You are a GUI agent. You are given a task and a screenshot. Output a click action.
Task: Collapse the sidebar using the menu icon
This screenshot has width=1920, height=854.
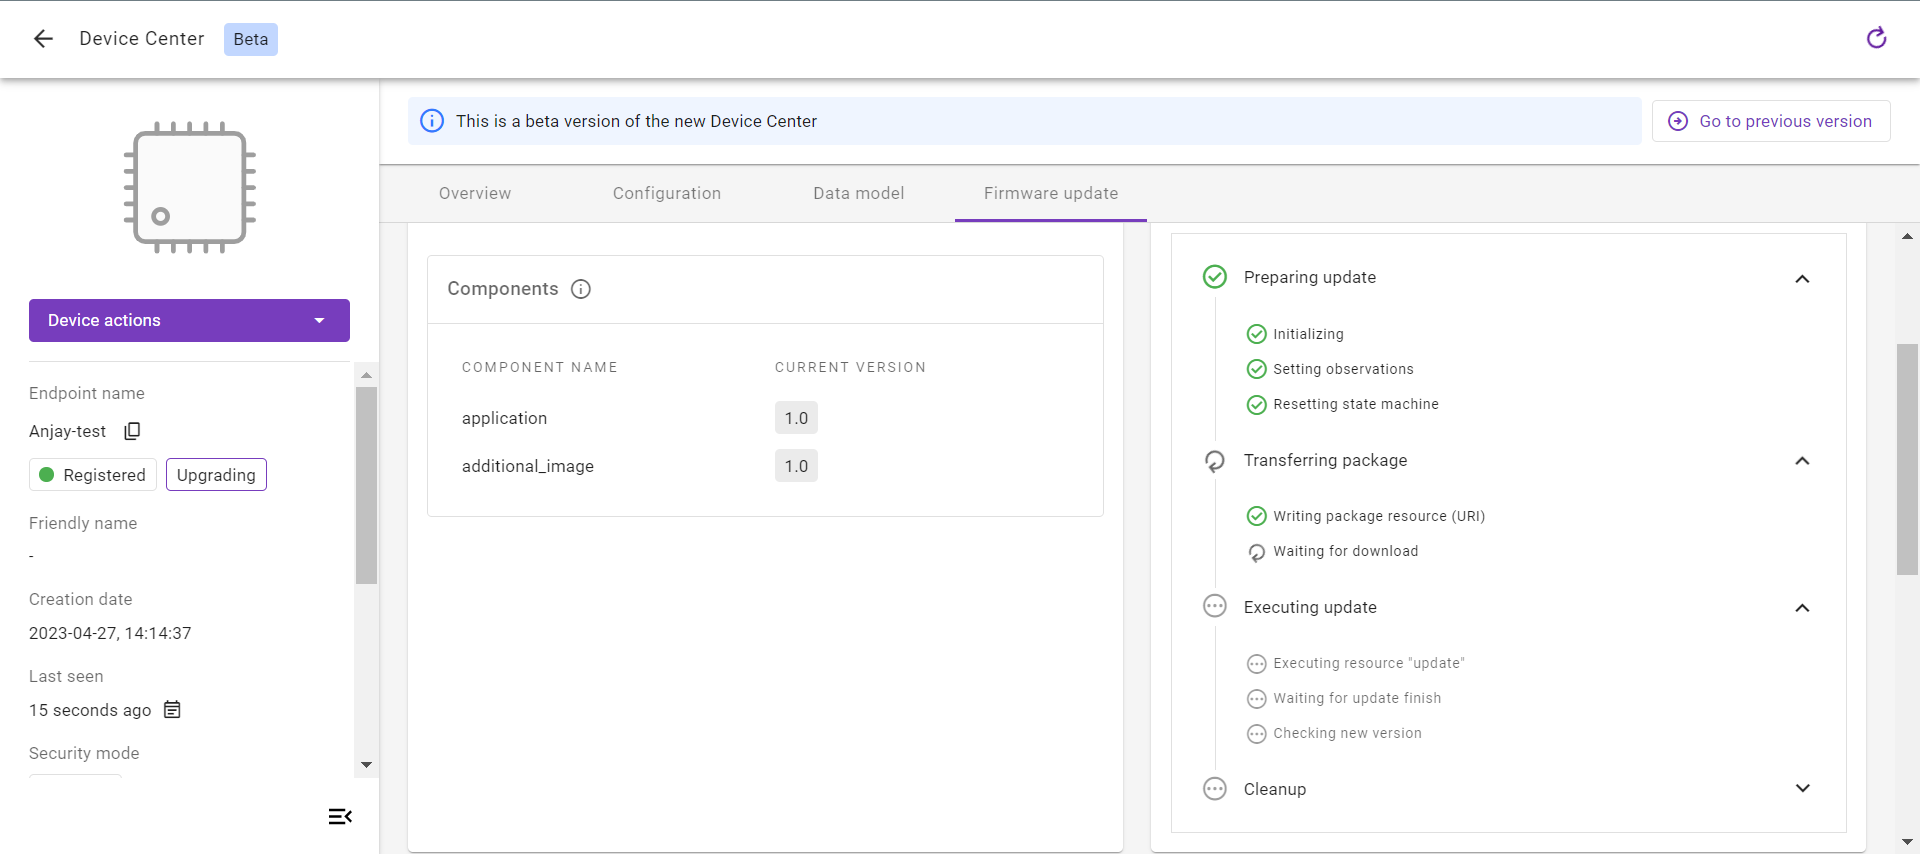(340, 817)
